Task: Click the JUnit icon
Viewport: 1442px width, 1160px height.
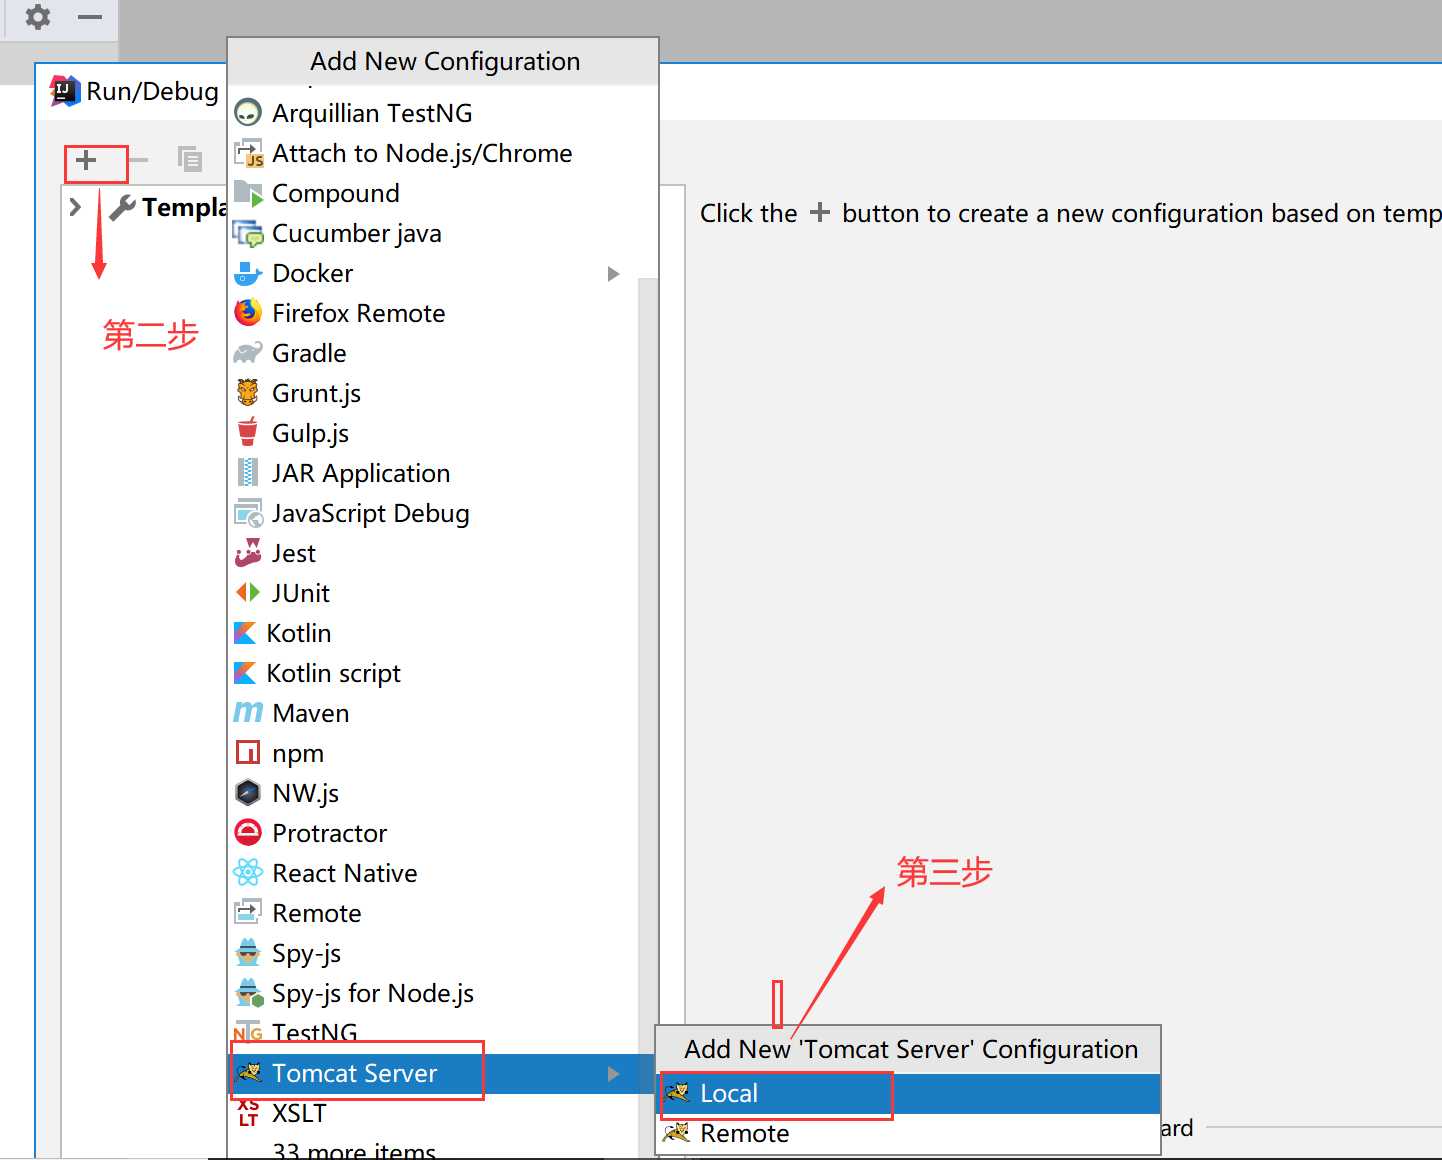Action: pyautogui.click(x=248, y=593)
